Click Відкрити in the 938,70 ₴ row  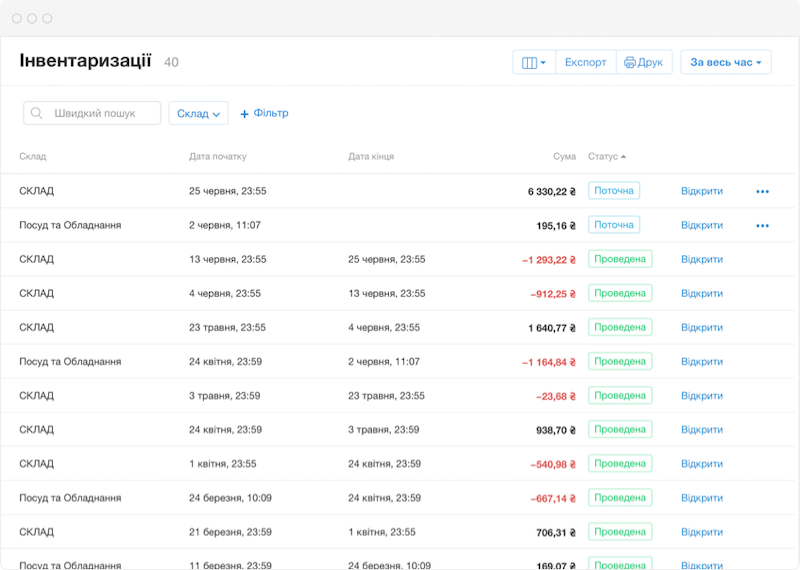(x=702, y=430)
